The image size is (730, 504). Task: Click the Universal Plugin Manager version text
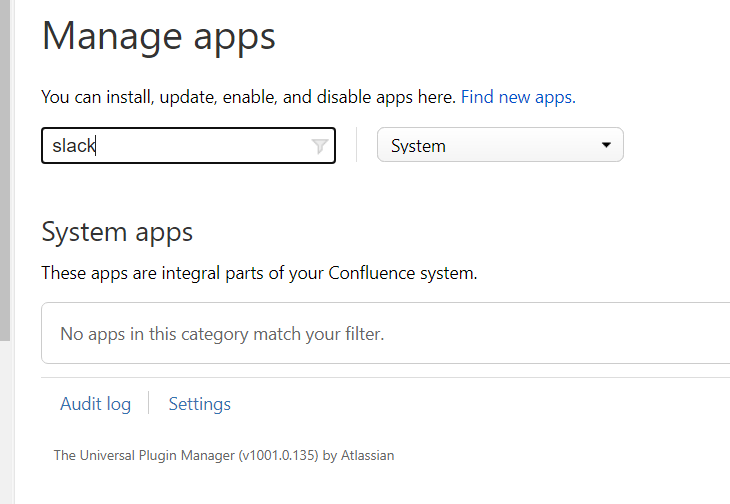(224, 455)
